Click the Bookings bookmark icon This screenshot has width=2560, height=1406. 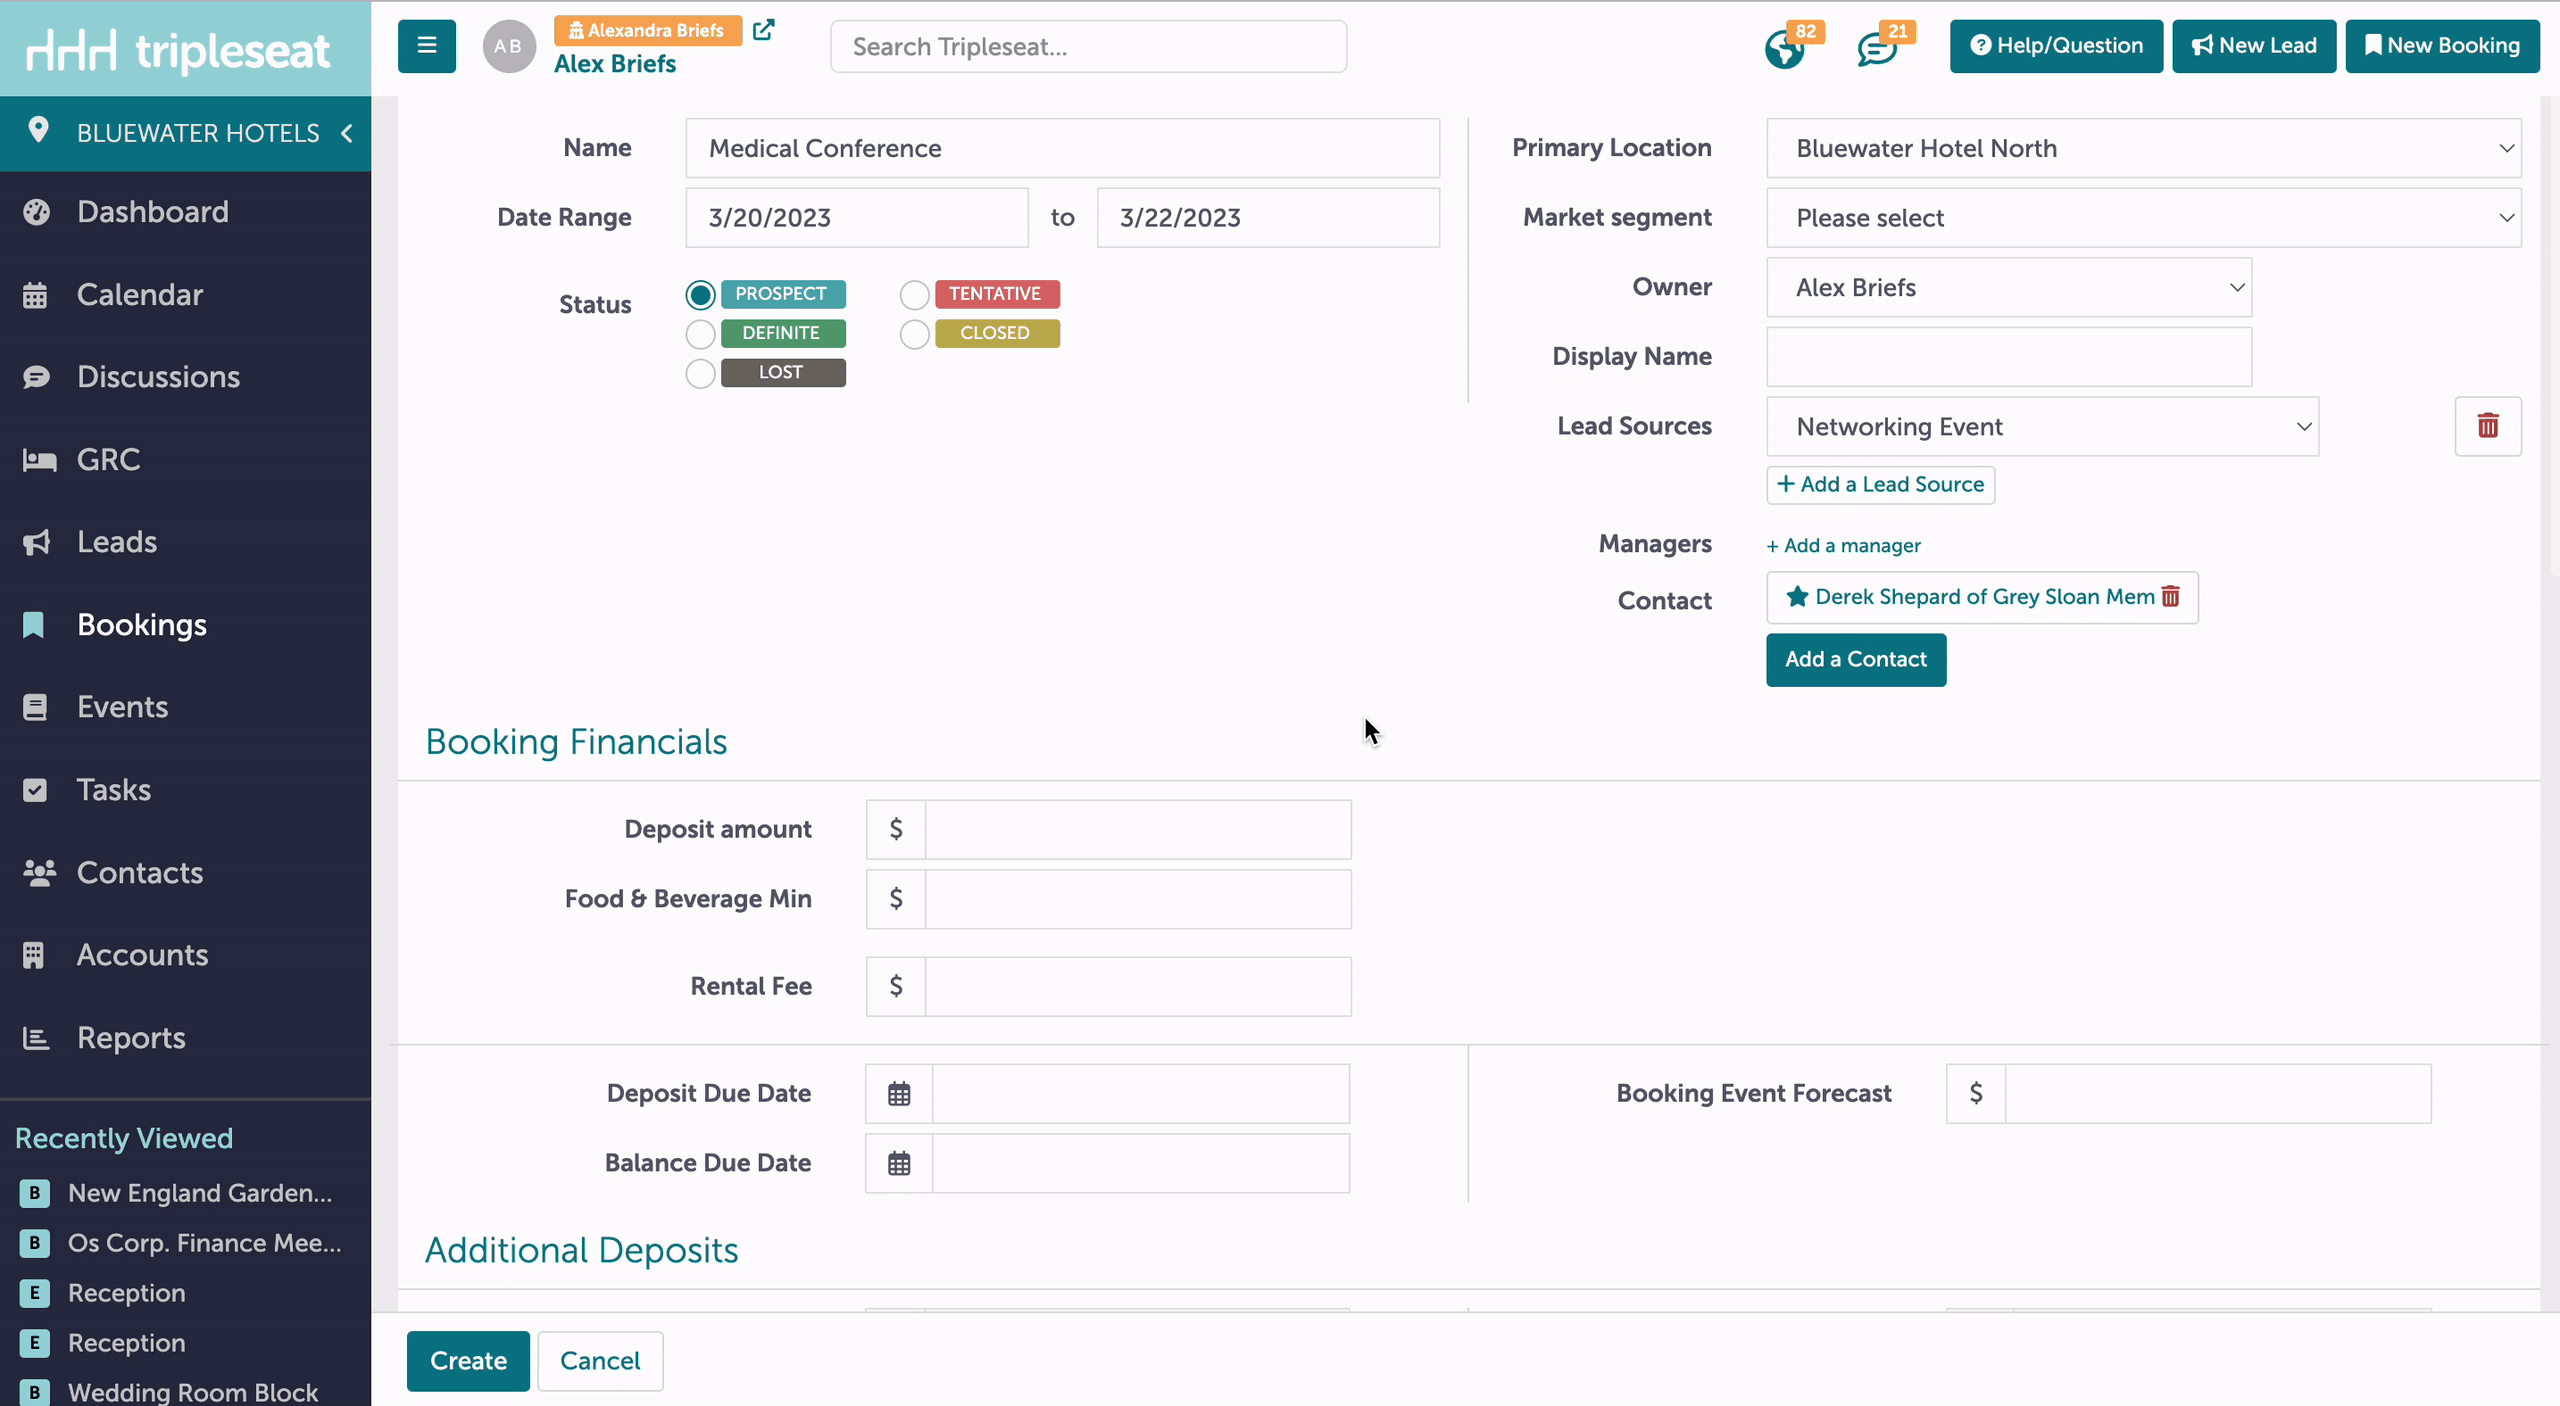[x=33, y=625]
